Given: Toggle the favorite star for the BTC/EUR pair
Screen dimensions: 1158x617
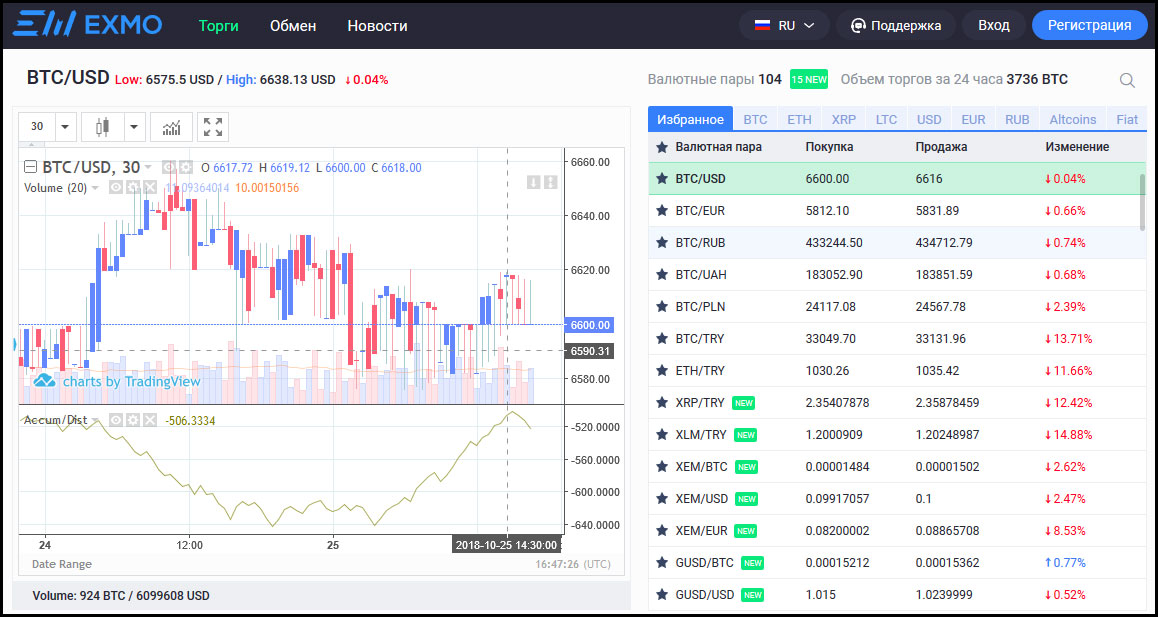Looking at the screenshot, I should tap(661, 211).
